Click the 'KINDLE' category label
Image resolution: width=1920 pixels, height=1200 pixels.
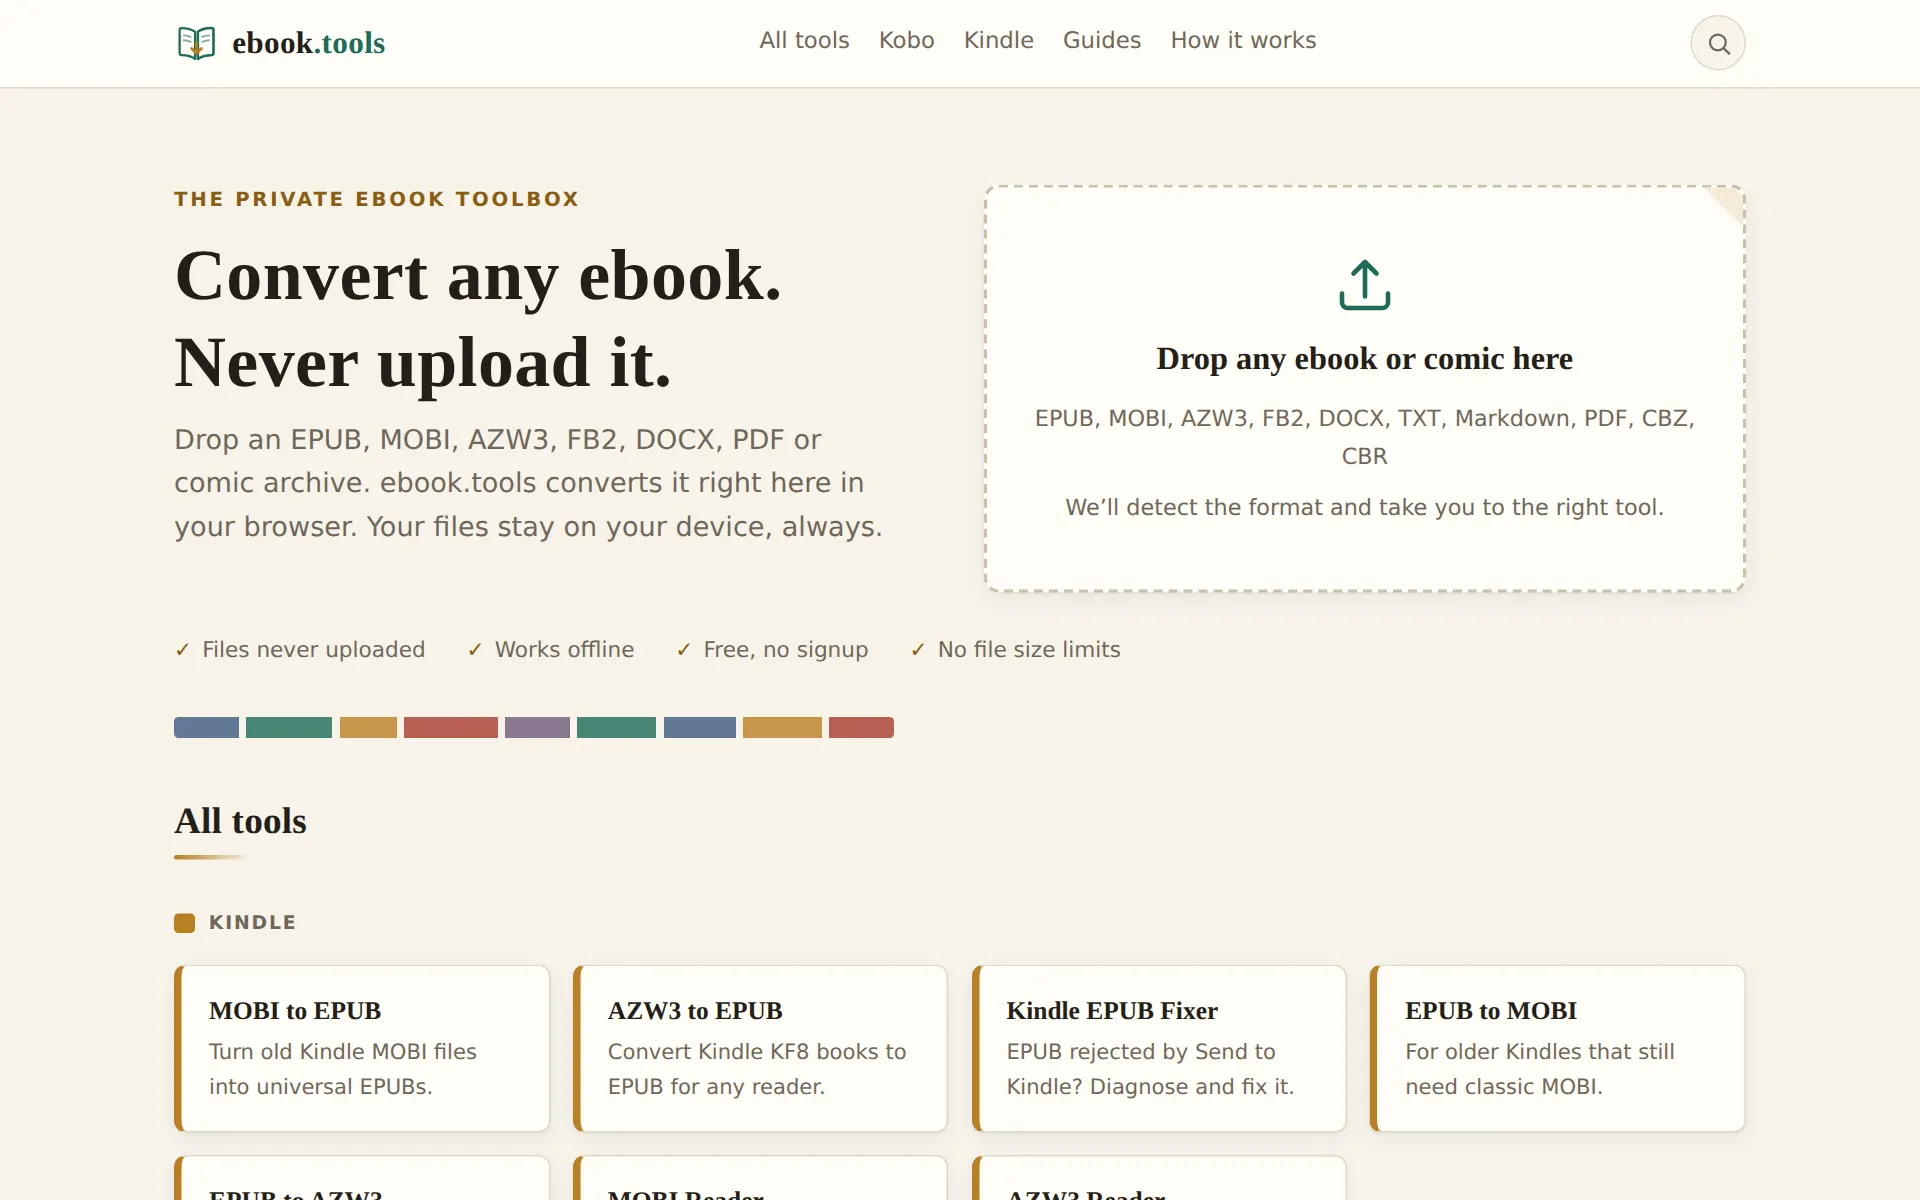(252, 922)
